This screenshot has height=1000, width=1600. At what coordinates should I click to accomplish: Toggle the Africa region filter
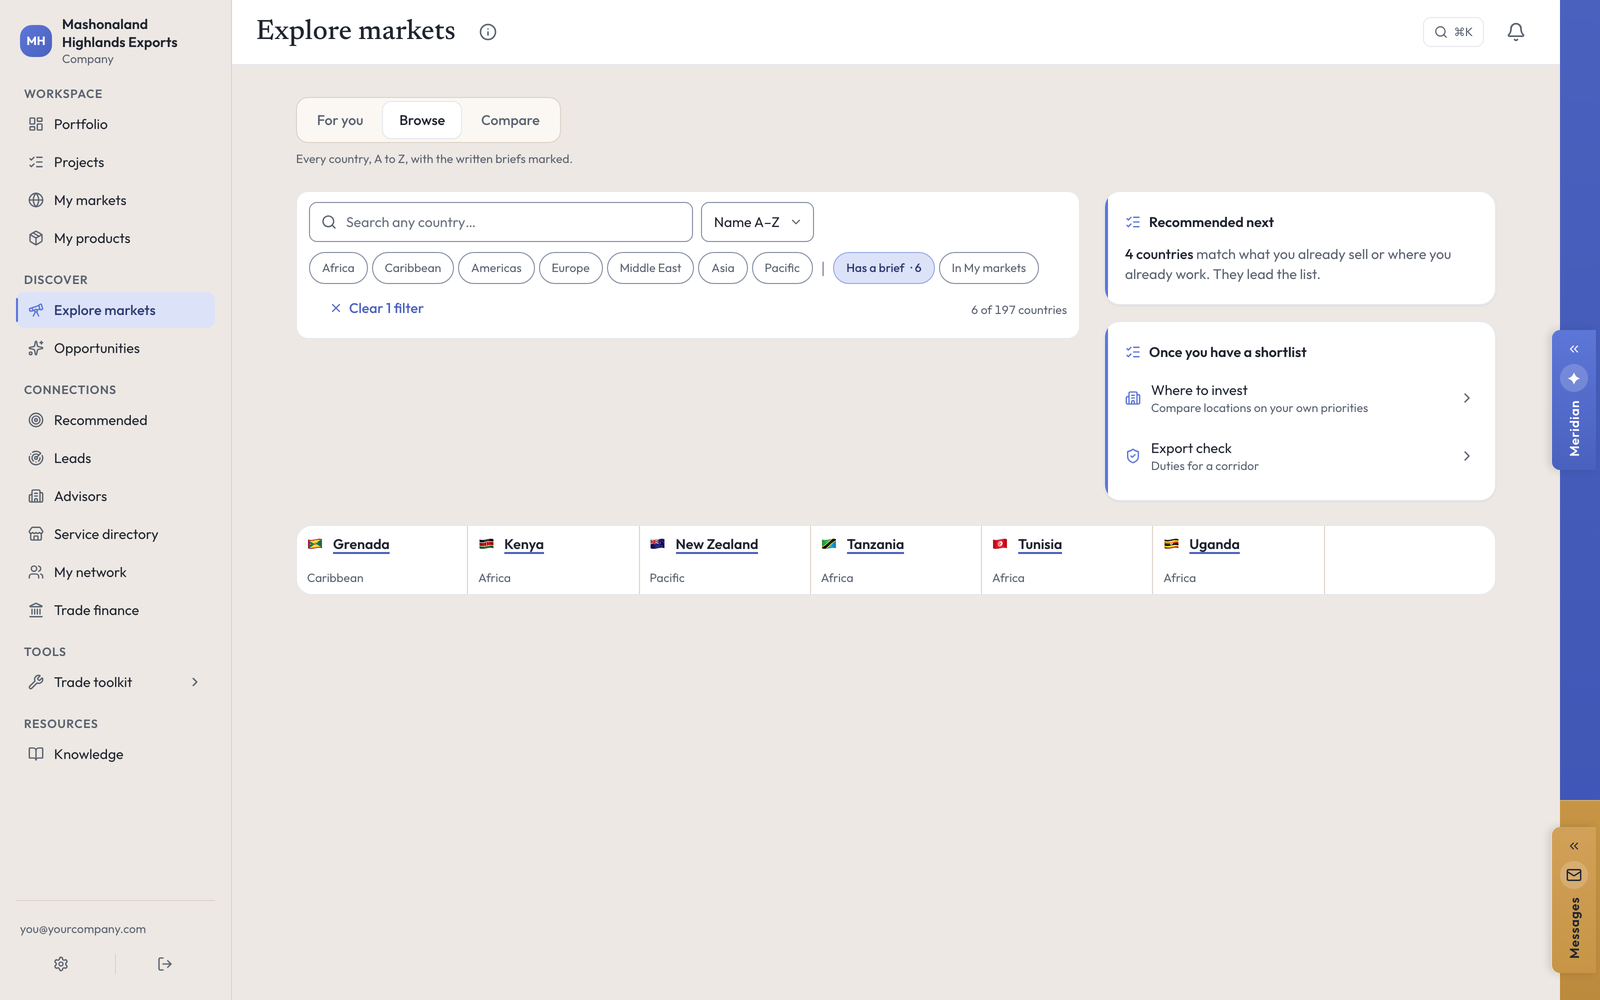(x=338, y=268)
